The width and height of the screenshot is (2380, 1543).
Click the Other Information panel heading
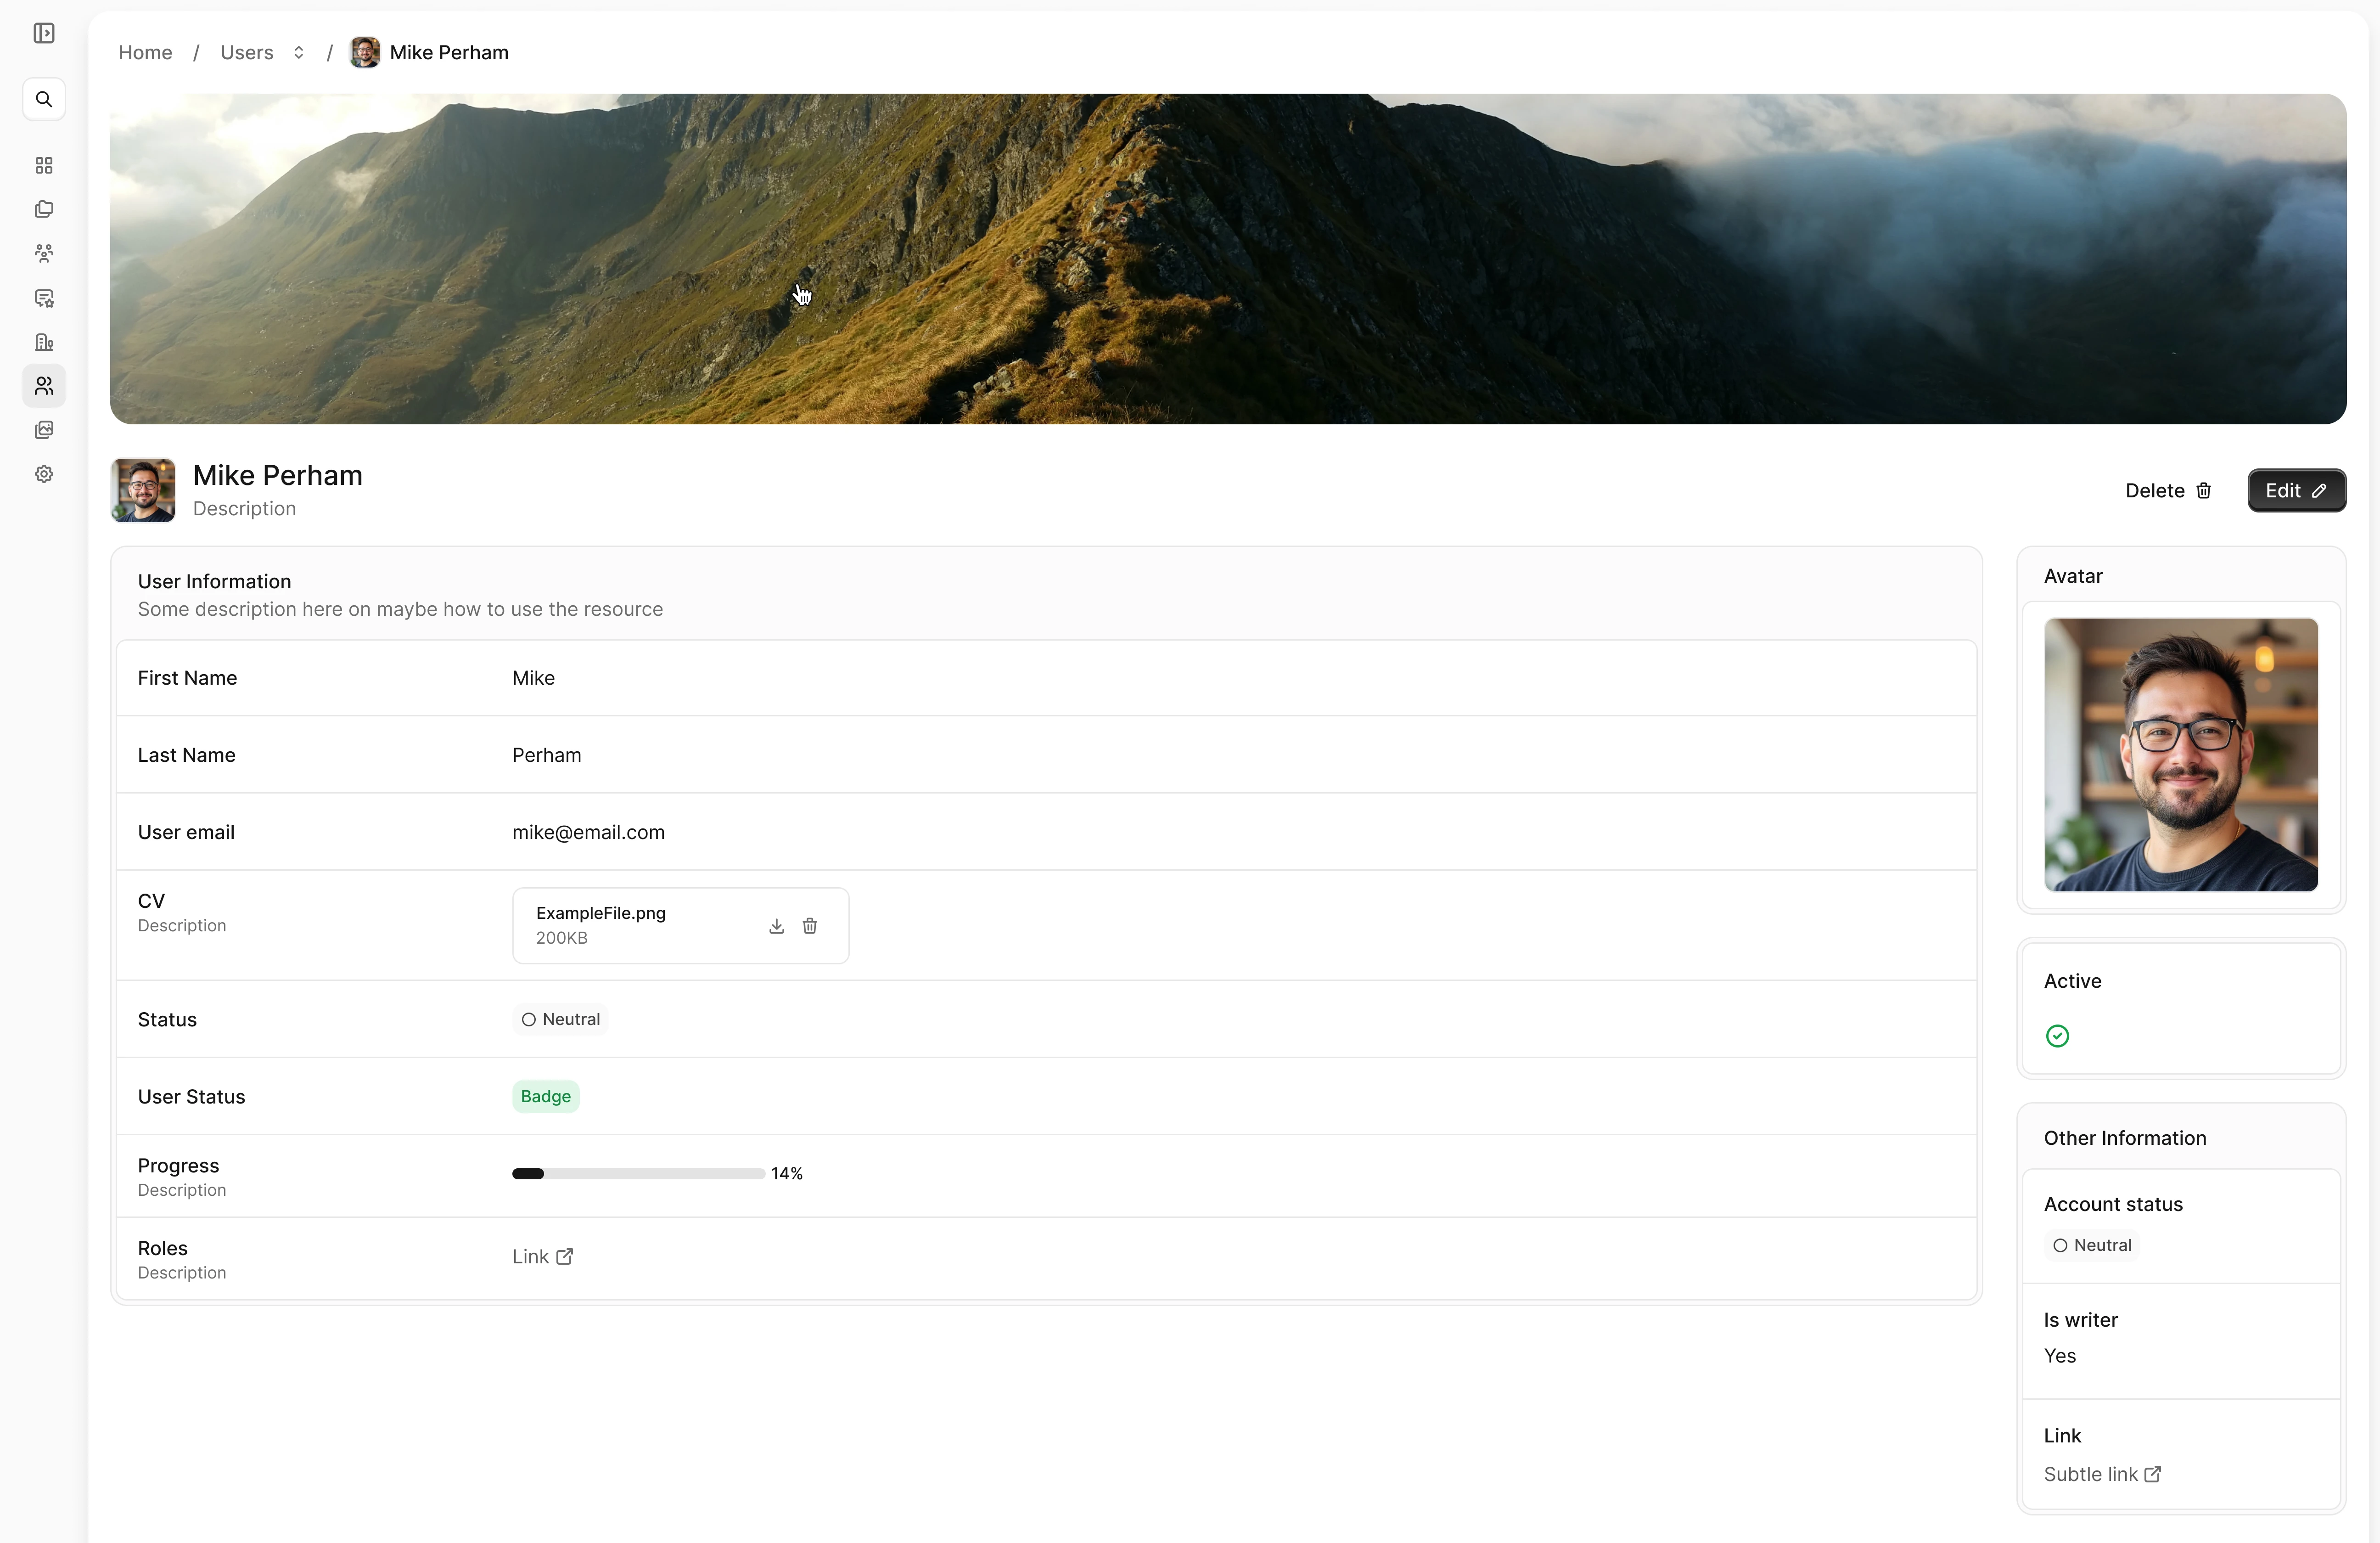point(2125,1138)
